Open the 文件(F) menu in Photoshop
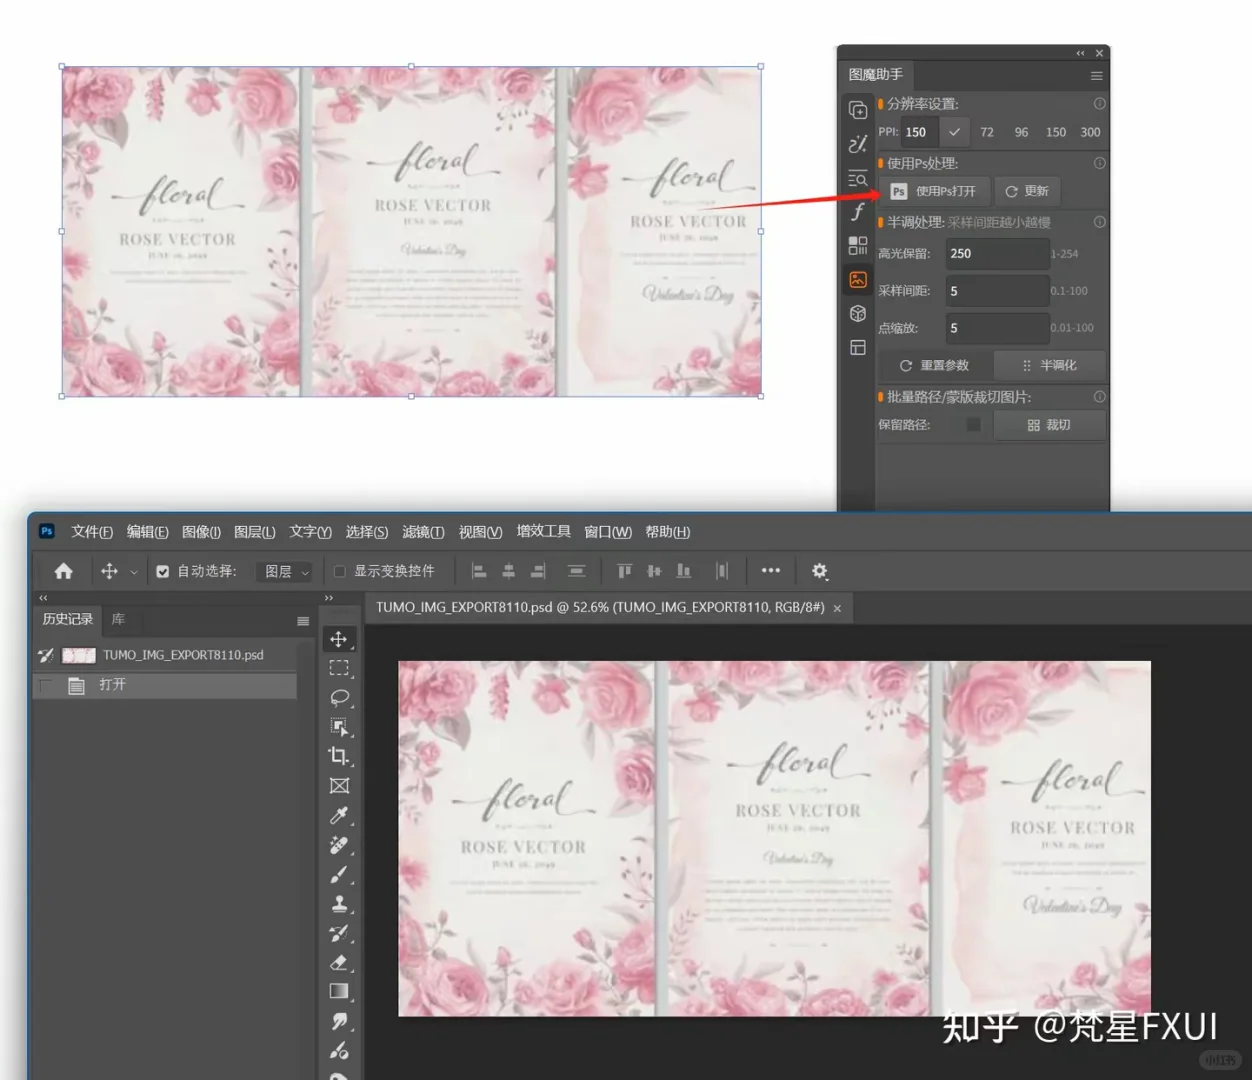Screen dimensions: 1252x1080 [x=92, y=532]
